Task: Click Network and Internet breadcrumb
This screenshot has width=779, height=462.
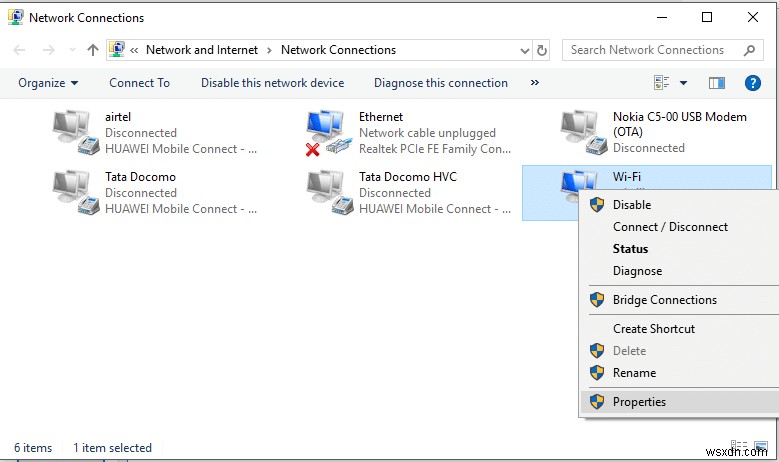Action: point(201,50)
